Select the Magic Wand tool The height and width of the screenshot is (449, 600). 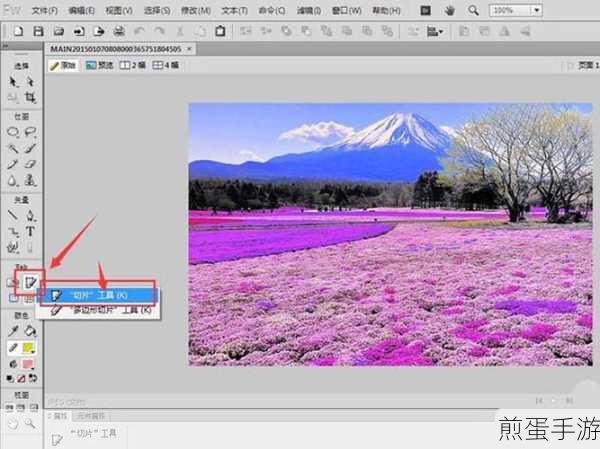pyautogui.click(x=13, y=149)
